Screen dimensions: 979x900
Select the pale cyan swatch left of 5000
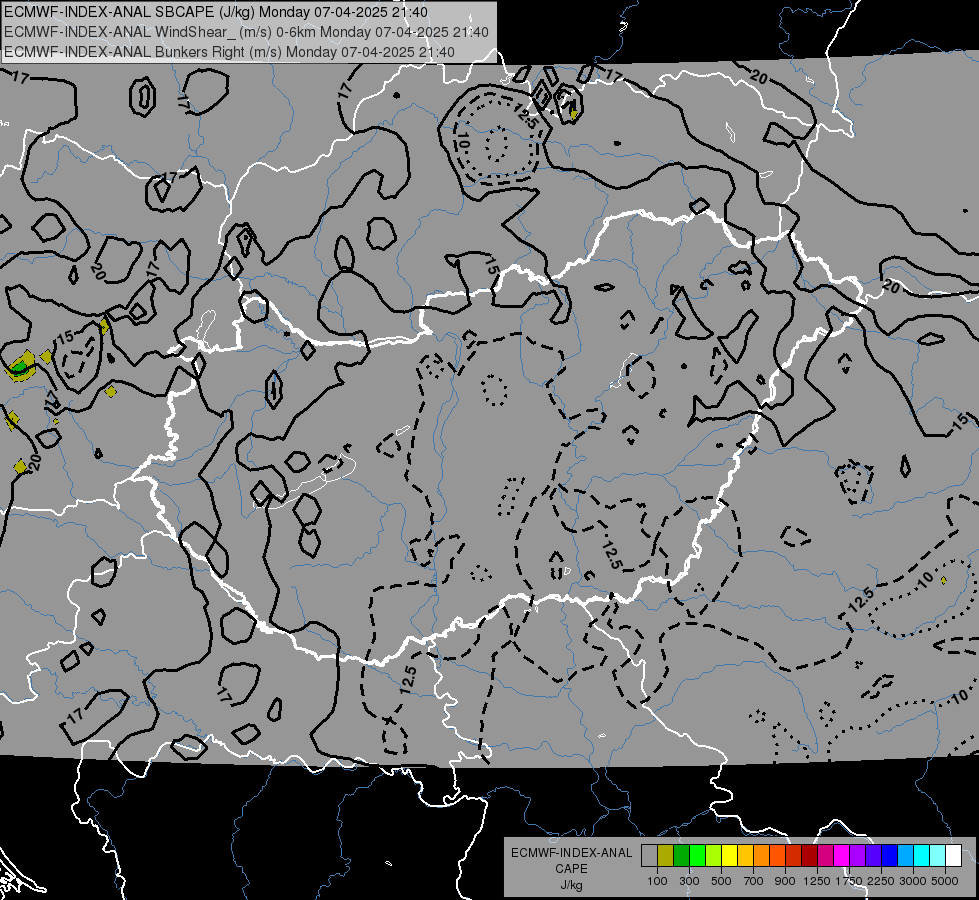point(938,856)
